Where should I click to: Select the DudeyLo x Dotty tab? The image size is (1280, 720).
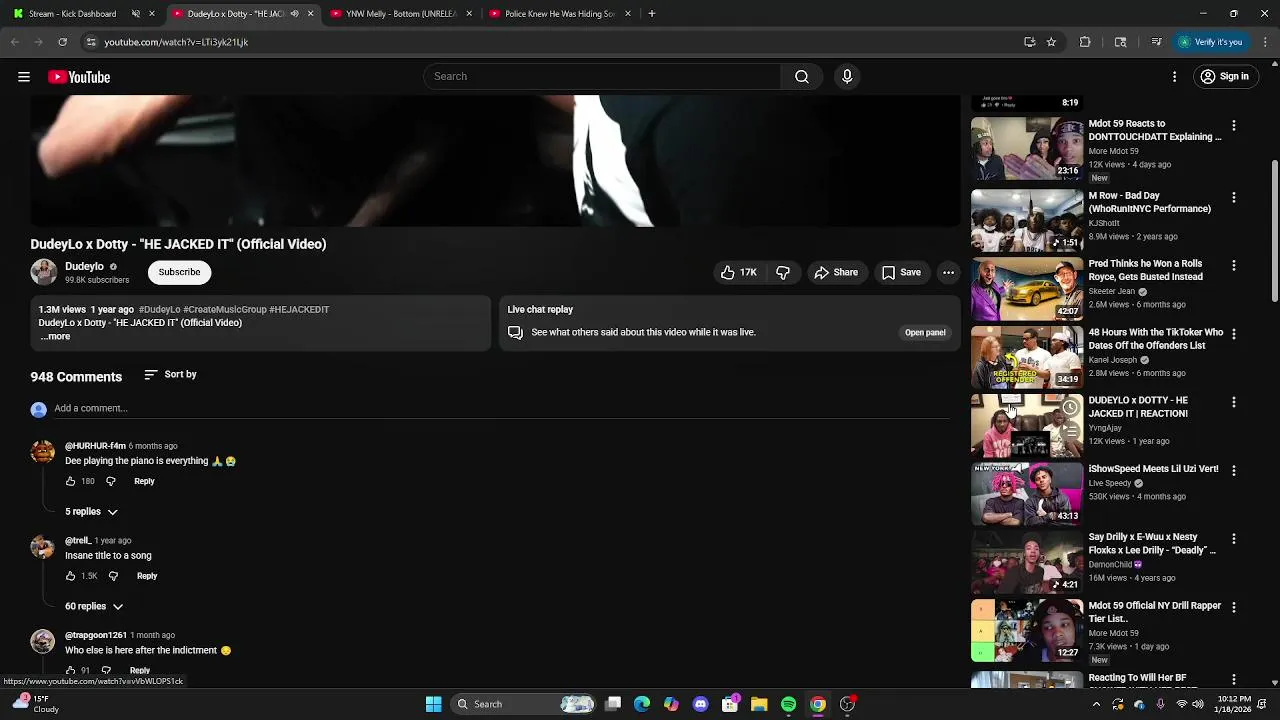coord(243,14)
